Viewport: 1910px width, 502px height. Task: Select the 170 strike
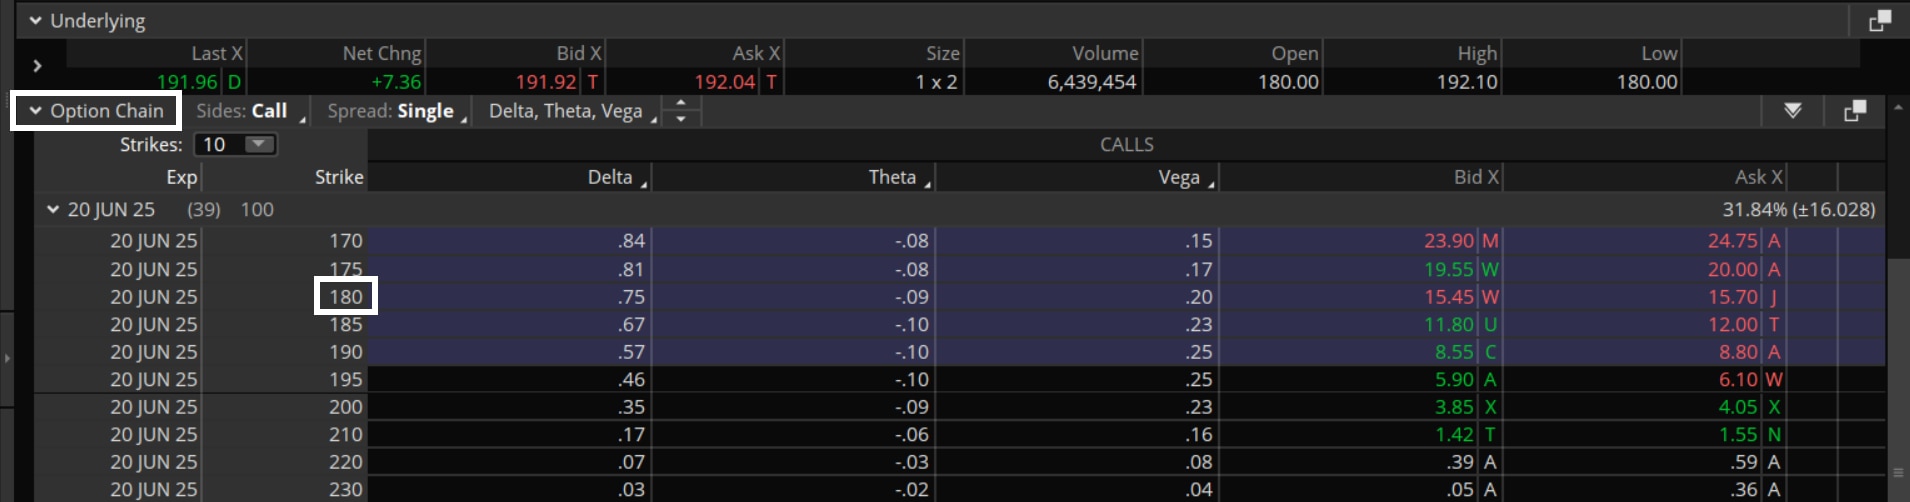pos(346,241)
